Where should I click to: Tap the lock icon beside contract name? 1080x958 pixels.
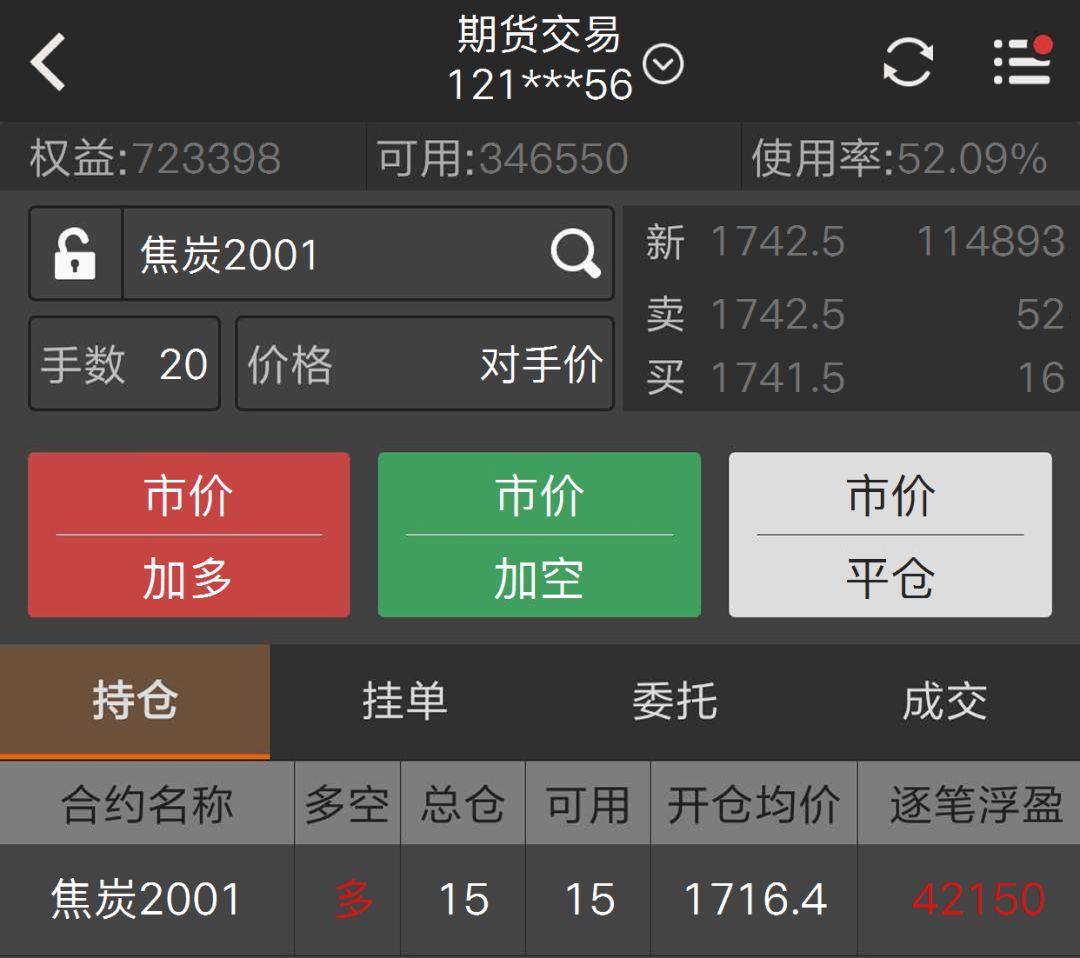[73, 253]
